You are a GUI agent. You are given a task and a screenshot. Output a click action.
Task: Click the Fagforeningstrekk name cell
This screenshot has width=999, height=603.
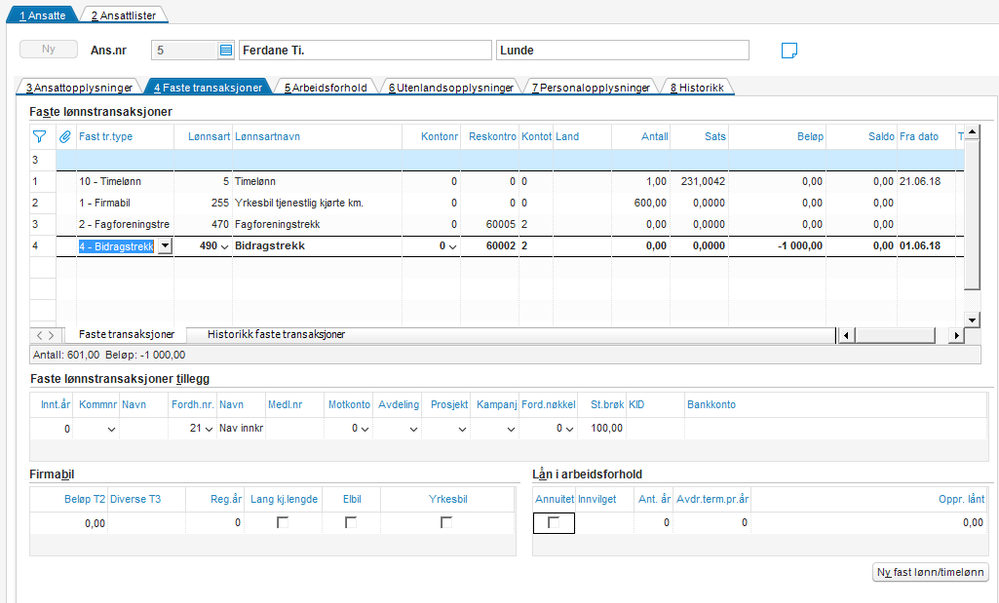click(x=317, y=224)
